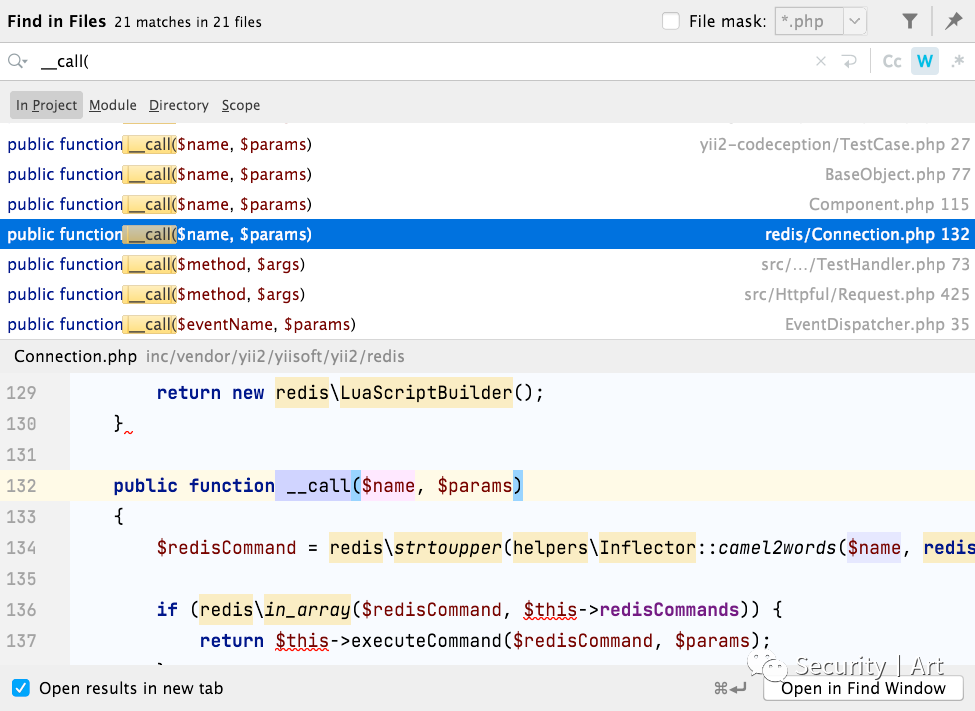Click Open in Find Window button
975x711 pixels.
coord(863,688)
